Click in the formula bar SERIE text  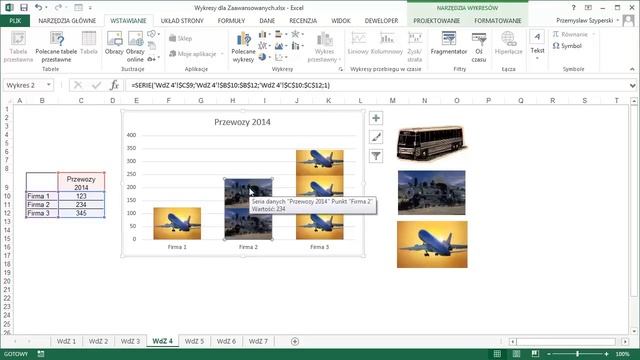point(231,85)
